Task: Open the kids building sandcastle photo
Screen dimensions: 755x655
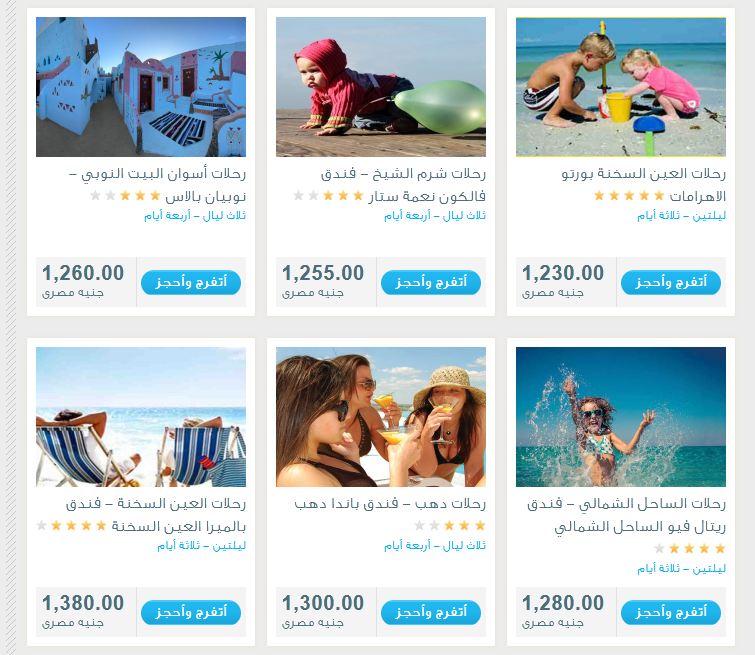Action: click(621, 87)
